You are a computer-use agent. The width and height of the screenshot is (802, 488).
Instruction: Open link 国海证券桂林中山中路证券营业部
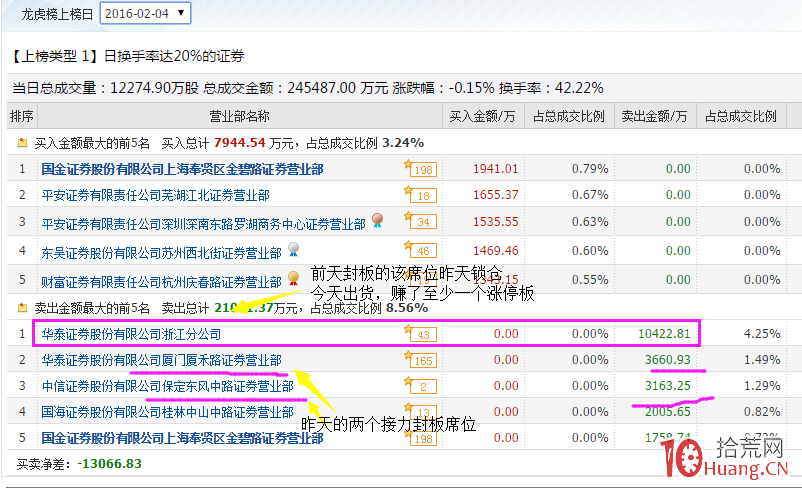click(x=167, y=412)
